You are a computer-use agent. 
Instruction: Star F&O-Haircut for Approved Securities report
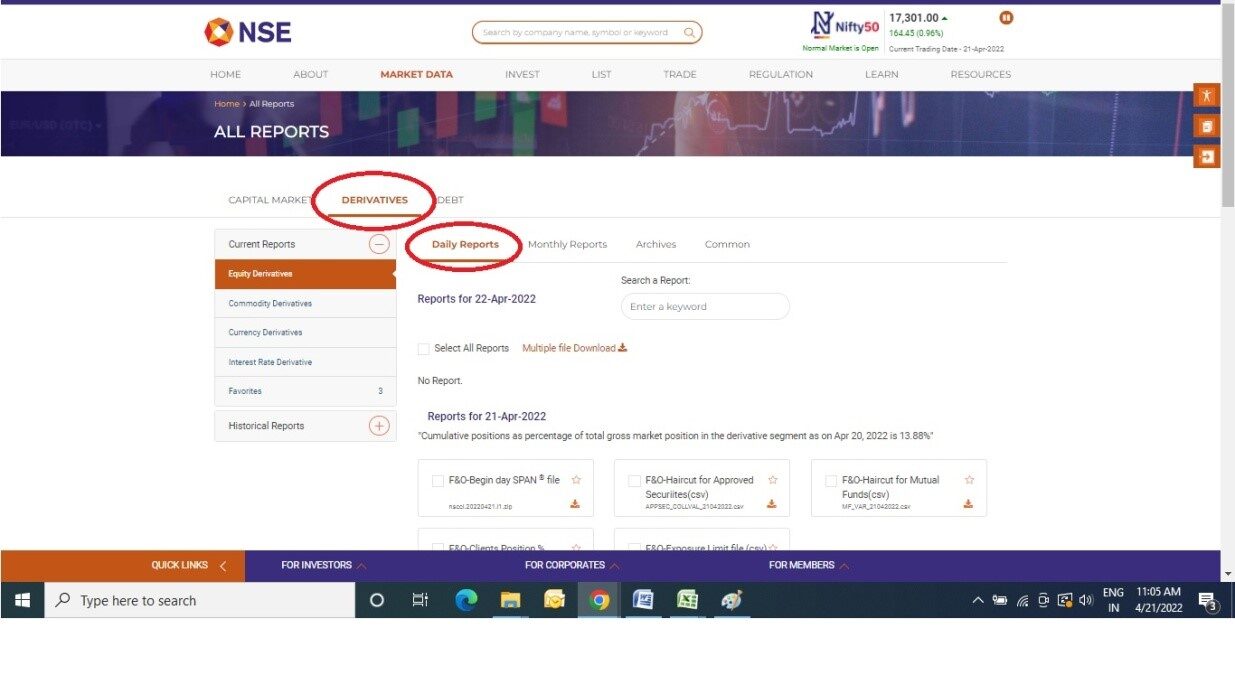[x=772, y=480]
